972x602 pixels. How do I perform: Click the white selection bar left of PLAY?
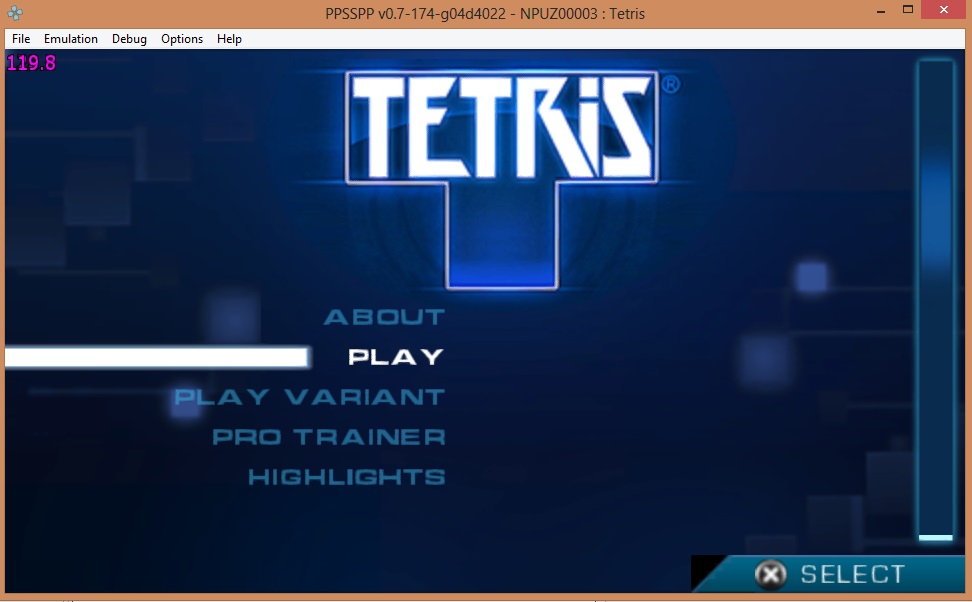[156, 357]
